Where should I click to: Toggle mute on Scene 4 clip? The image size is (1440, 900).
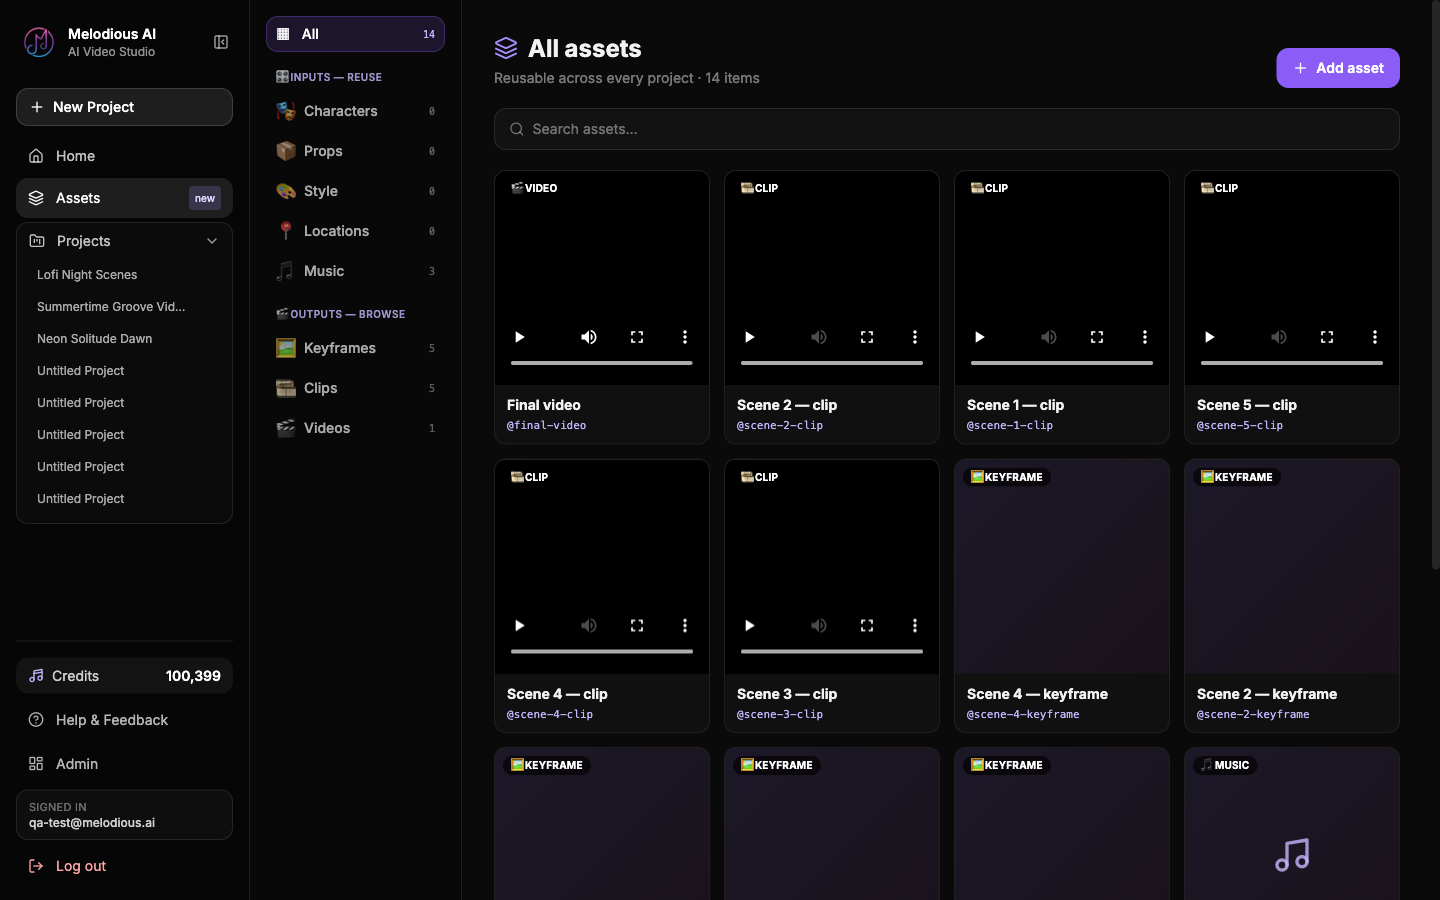(589, 626)
